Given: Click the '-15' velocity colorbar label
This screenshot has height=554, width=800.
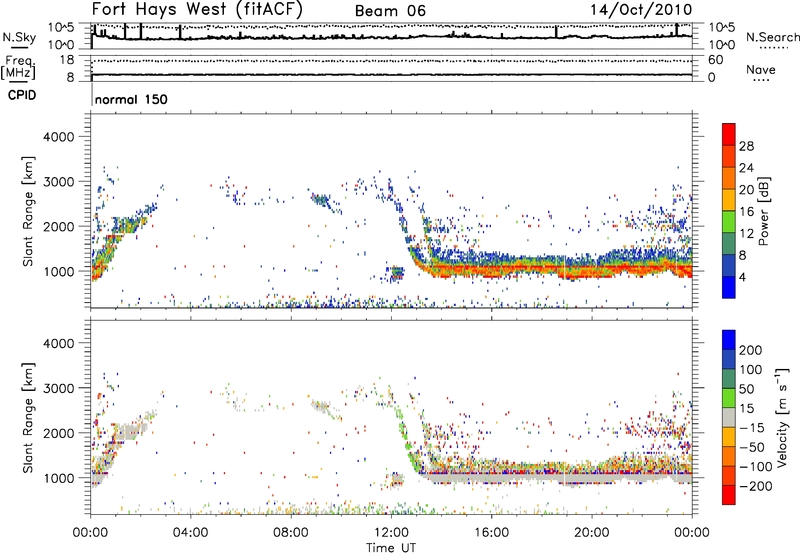Looking at the screenshot, I should point(752,428).
